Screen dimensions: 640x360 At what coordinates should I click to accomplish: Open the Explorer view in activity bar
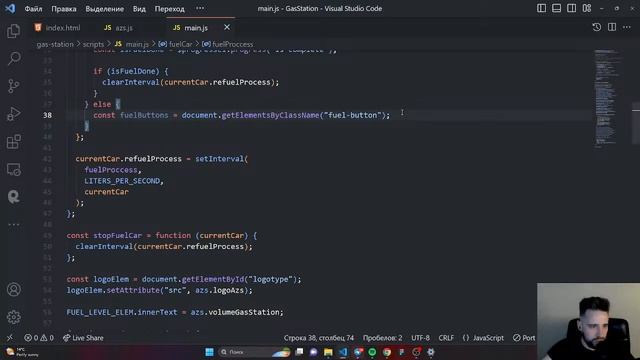point(13,31)
